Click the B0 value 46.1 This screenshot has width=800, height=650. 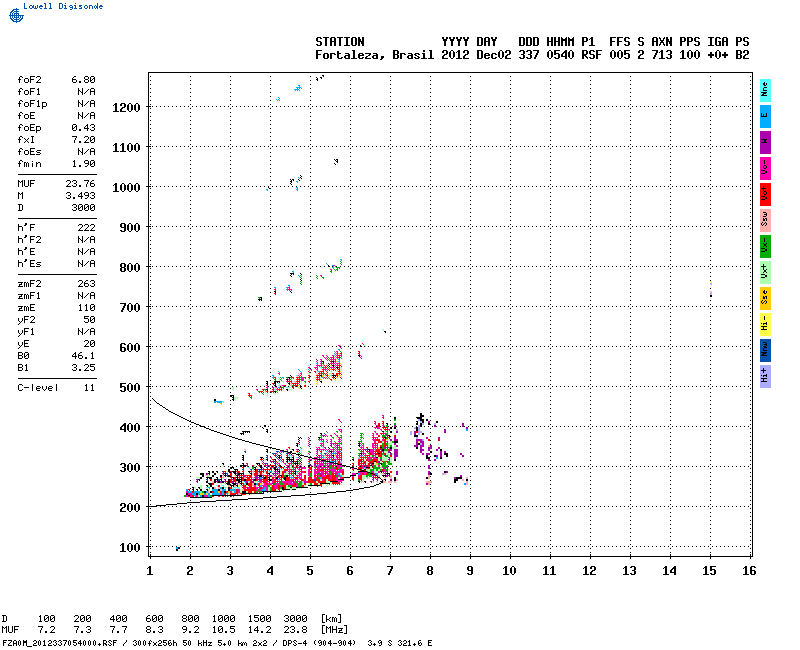click(x=83, y=356)
